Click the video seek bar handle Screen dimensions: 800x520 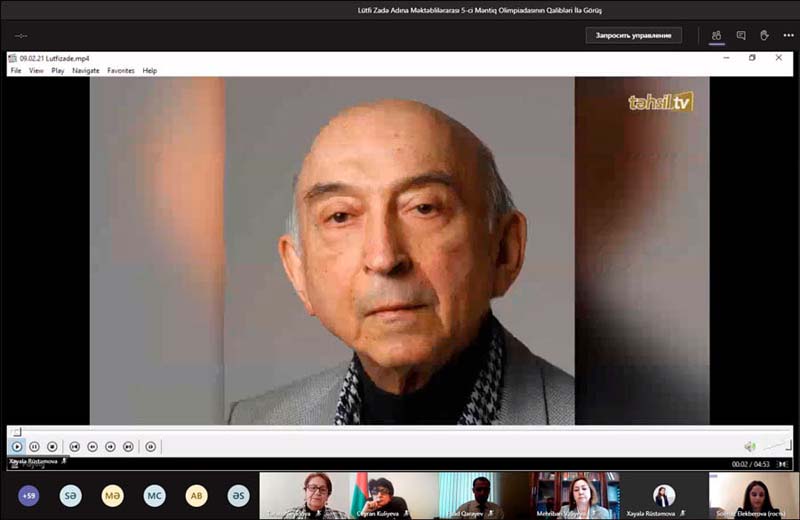click(16, 432)
